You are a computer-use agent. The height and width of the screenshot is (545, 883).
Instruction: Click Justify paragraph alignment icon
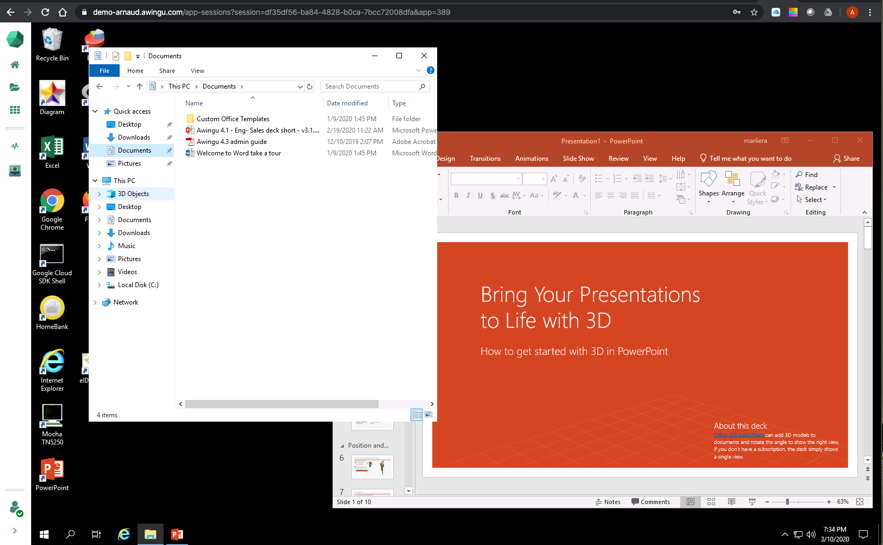635,195
